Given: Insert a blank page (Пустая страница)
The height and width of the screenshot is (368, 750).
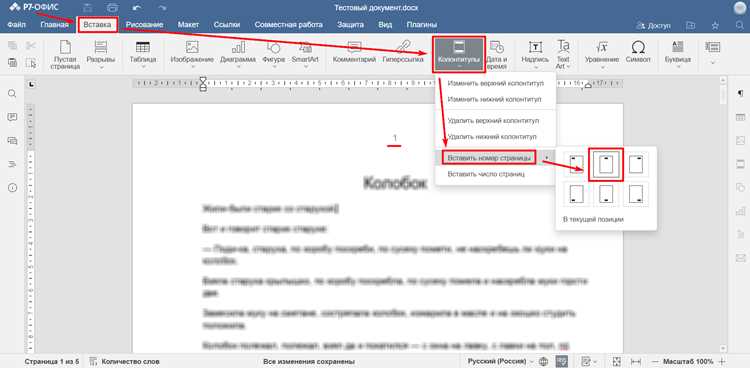Looking at the screenshot, I should click(x=65, y=55).
